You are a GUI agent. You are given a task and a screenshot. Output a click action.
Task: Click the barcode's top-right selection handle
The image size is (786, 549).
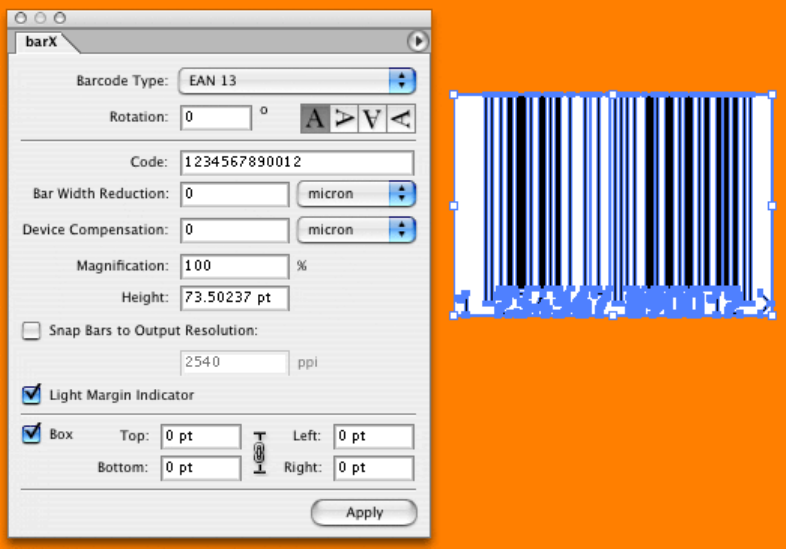(x=772, y=94)
